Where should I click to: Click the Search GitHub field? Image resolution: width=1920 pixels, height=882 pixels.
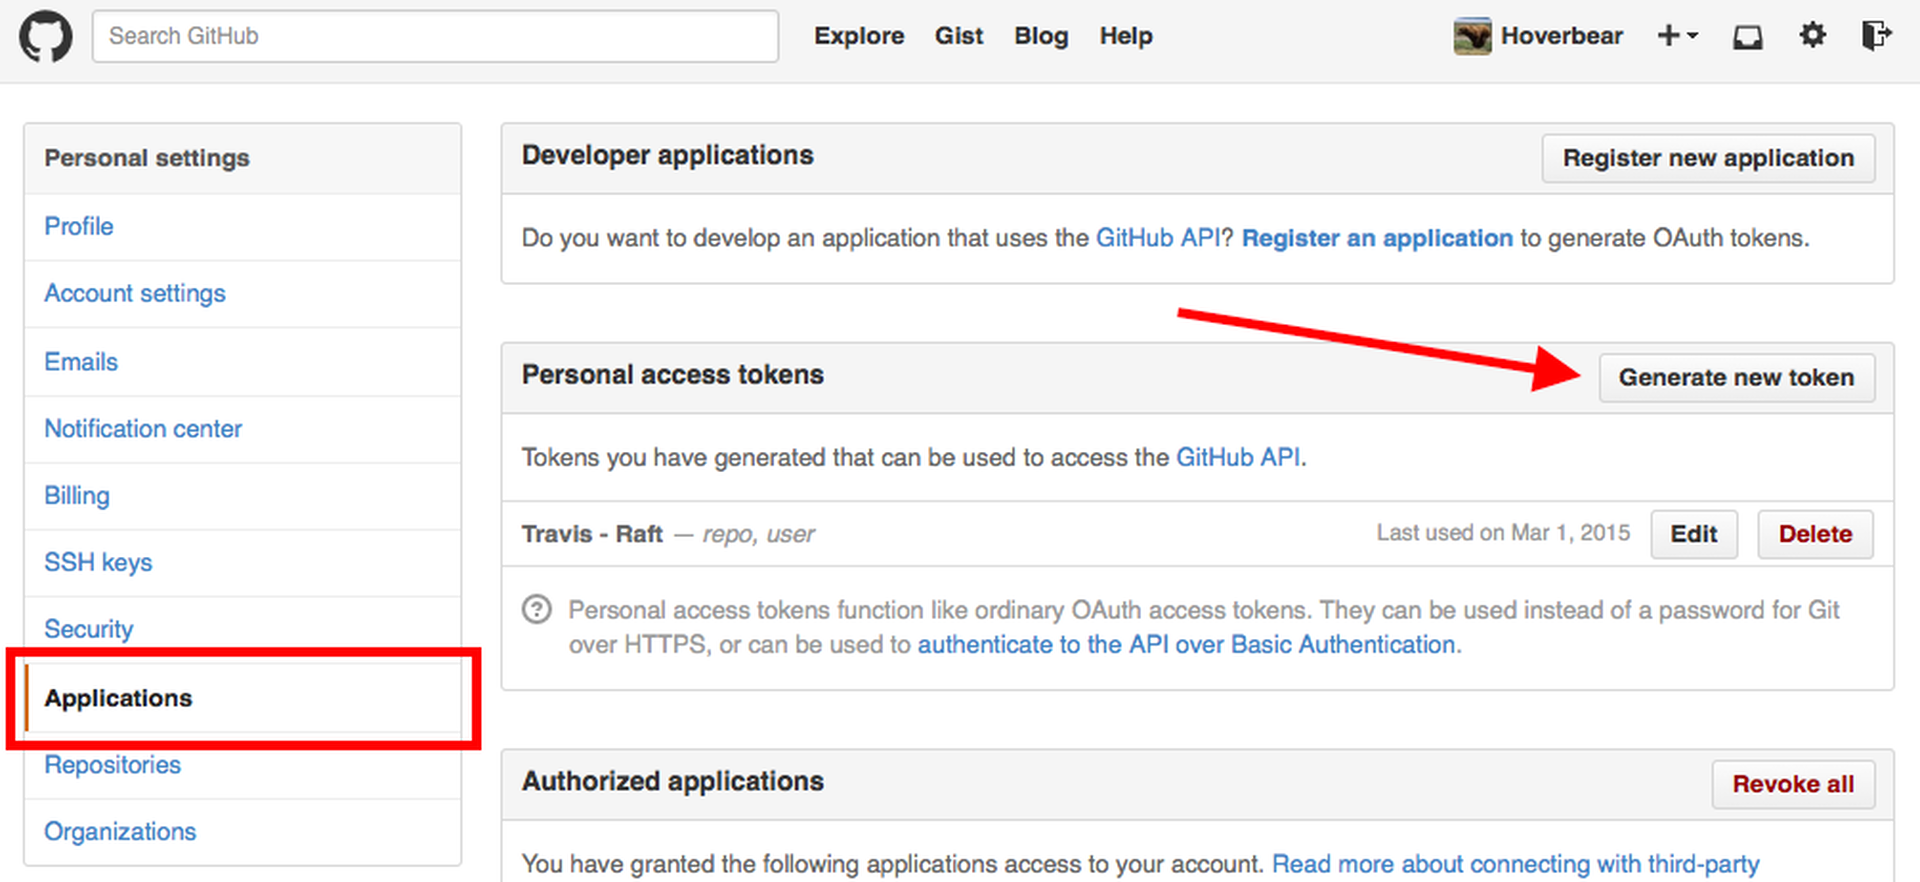[435, 37]
